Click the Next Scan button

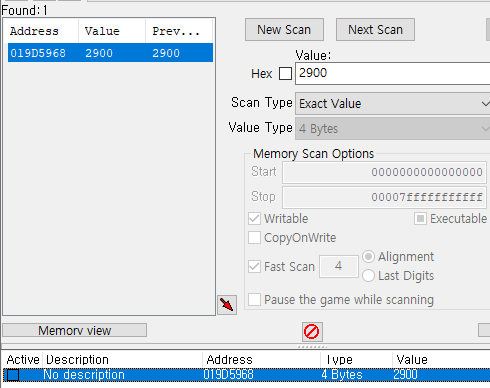[x=375, y=30]
